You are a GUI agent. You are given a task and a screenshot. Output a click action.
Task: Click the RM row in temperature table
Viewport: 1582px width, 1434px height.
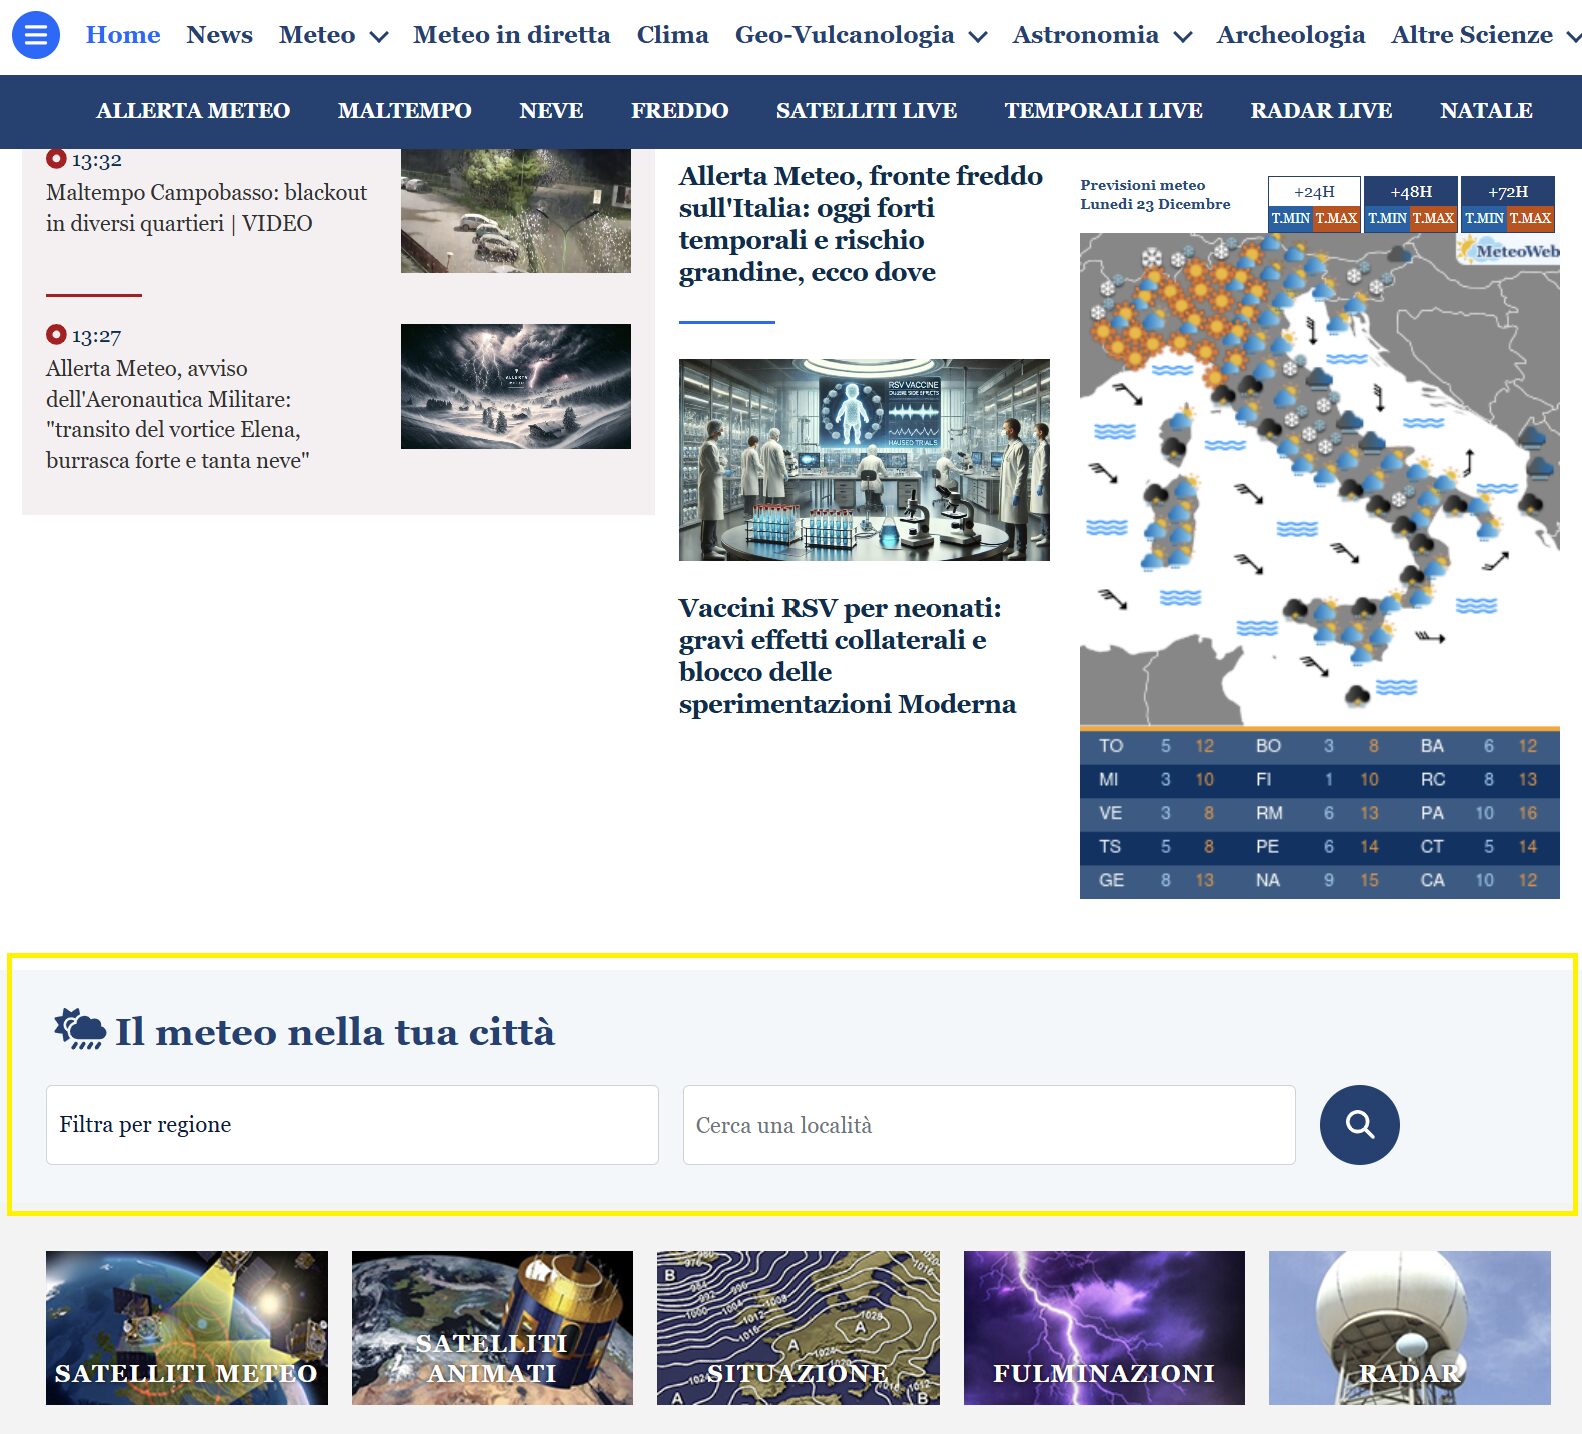click(x=1317, y=813)
